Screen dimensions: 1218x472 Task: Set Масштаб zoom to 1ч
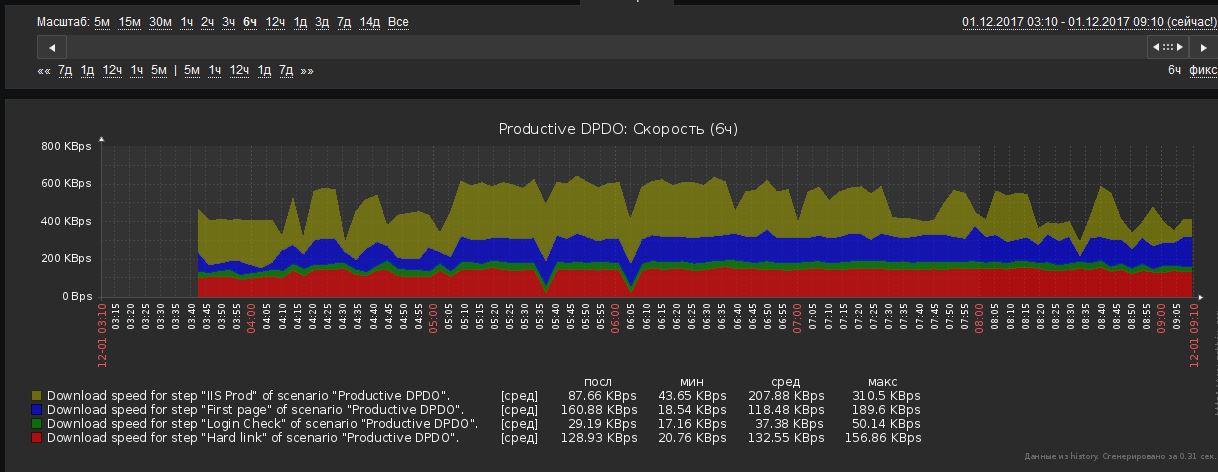(x=186, y=22)
